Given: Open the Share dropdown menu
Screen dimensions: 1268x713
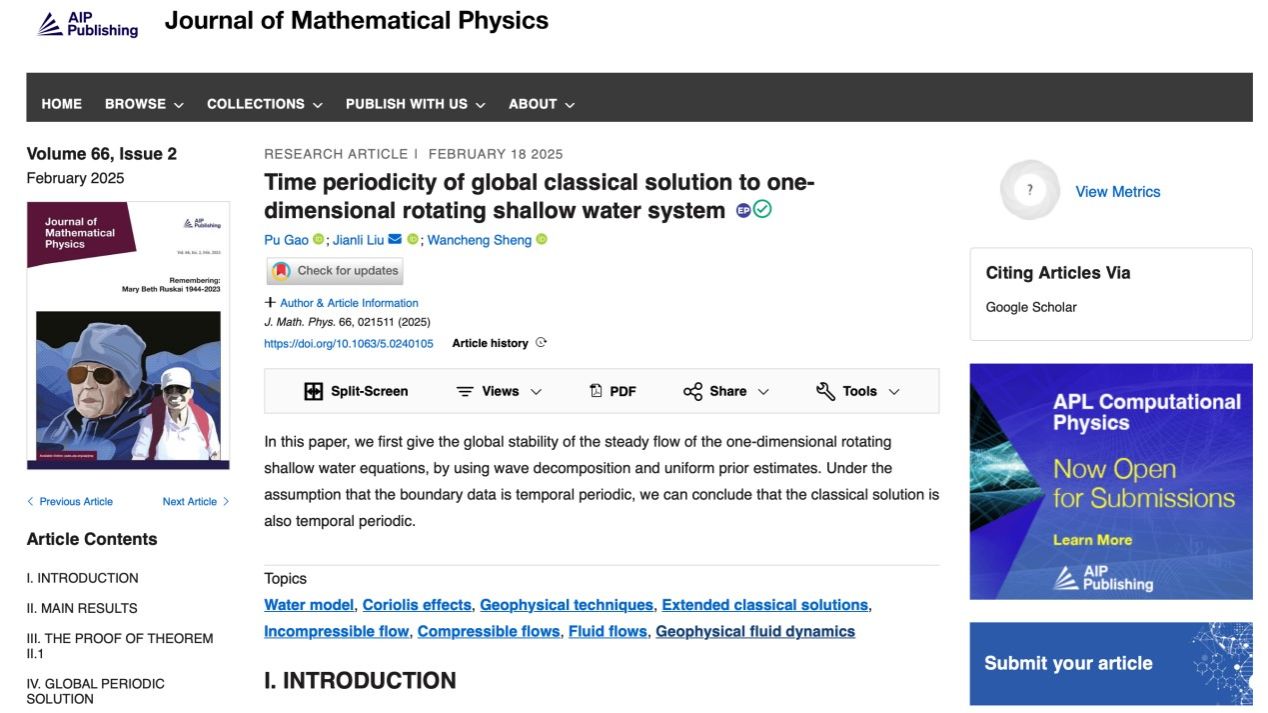Looking at the screenshot, I should (726, 391).
